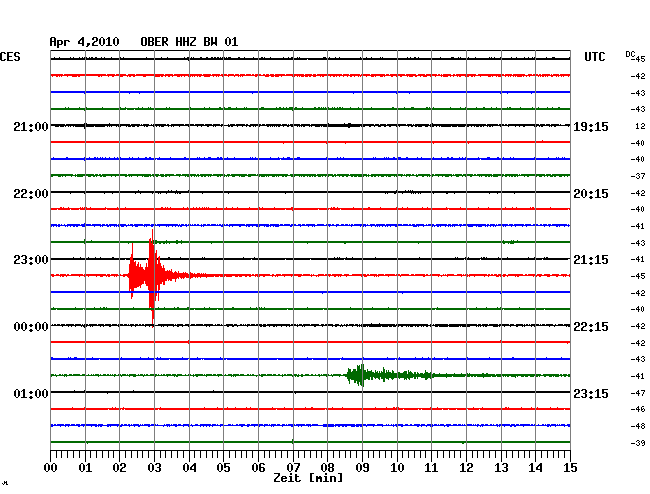Screen dimensions: 650x494
Task: Click the UTC time label '20:15'
Action: pos(591,194)
